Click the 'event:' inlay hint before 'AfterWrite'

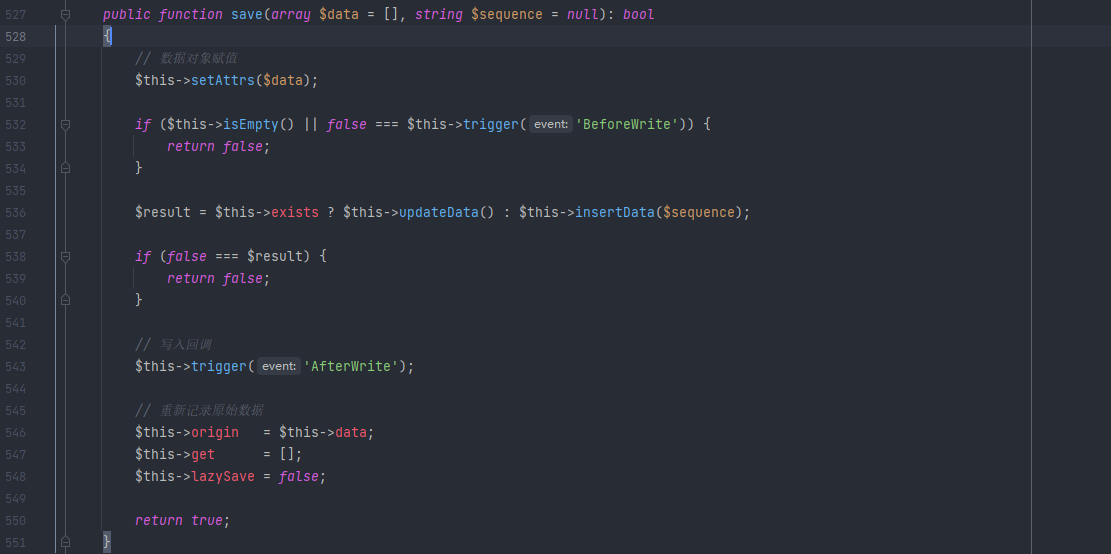pos(278,367)
